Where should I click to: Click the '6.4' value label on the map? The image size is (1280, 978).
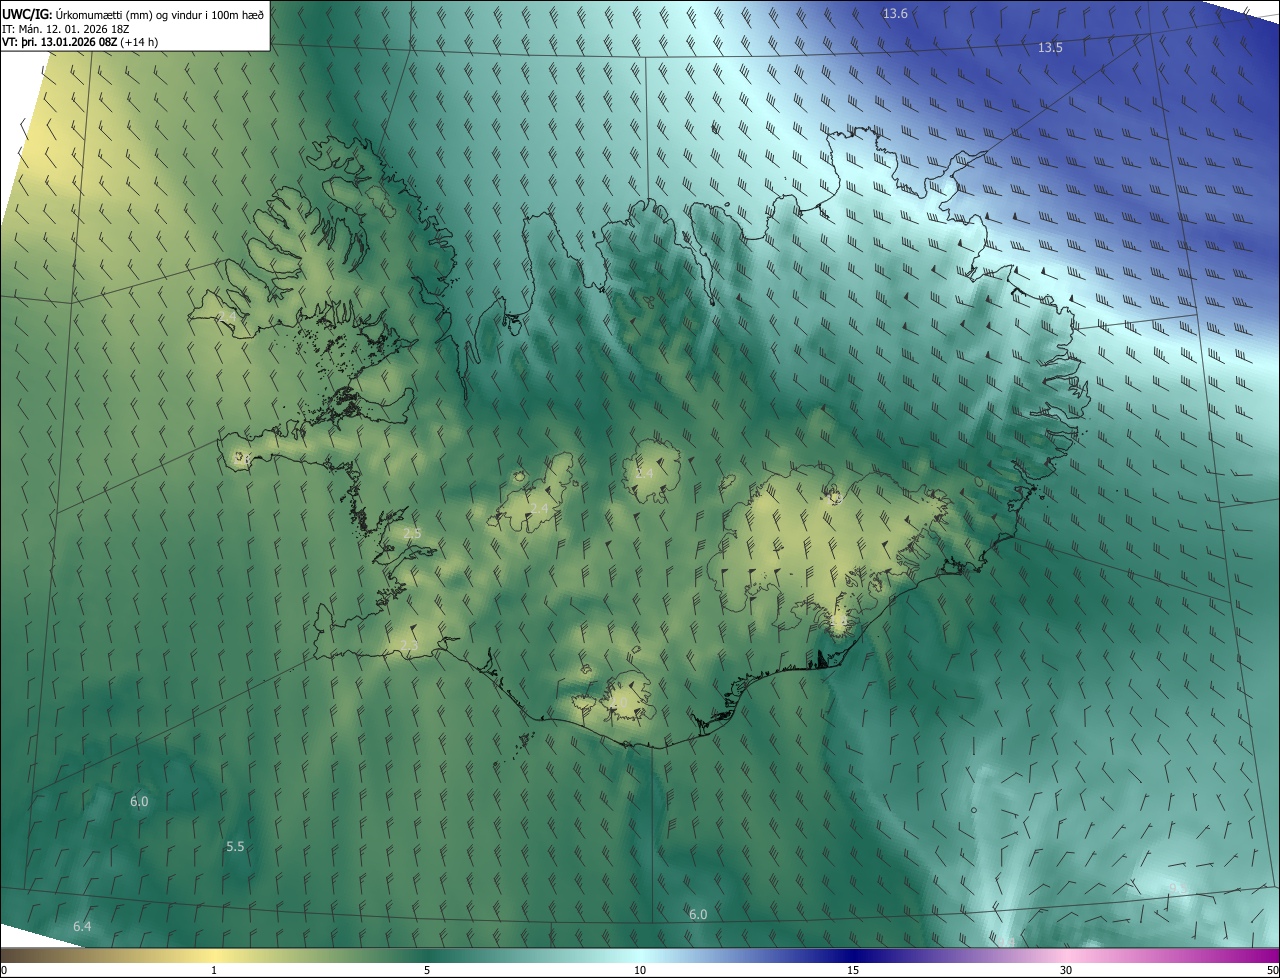tap(82, 927)
